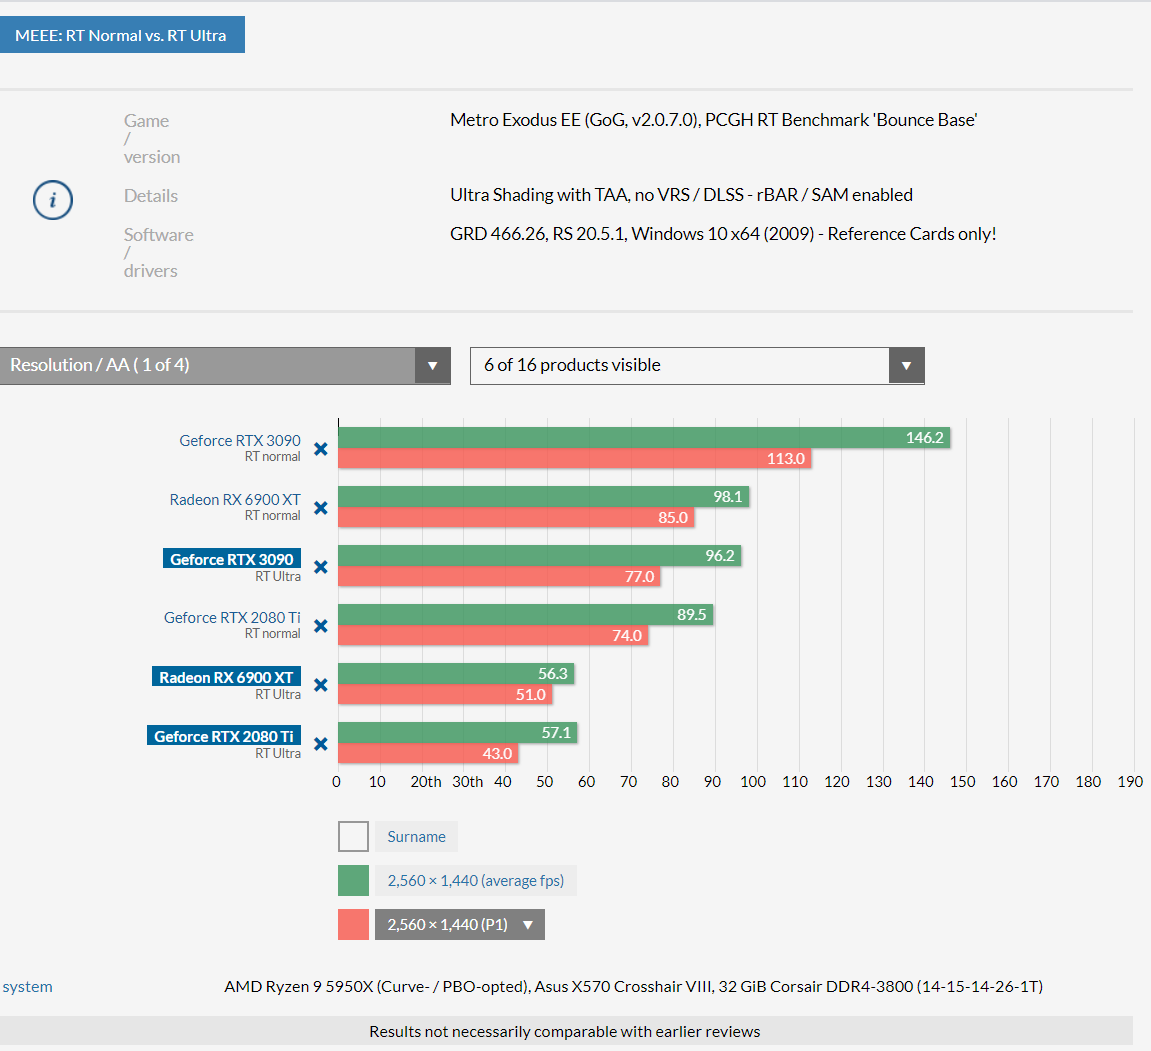This screenshot has height=1051, width=1151.
Task: Open the 2,560 × 1,440 (P1) dropdown
Action: tap(460, 925)
